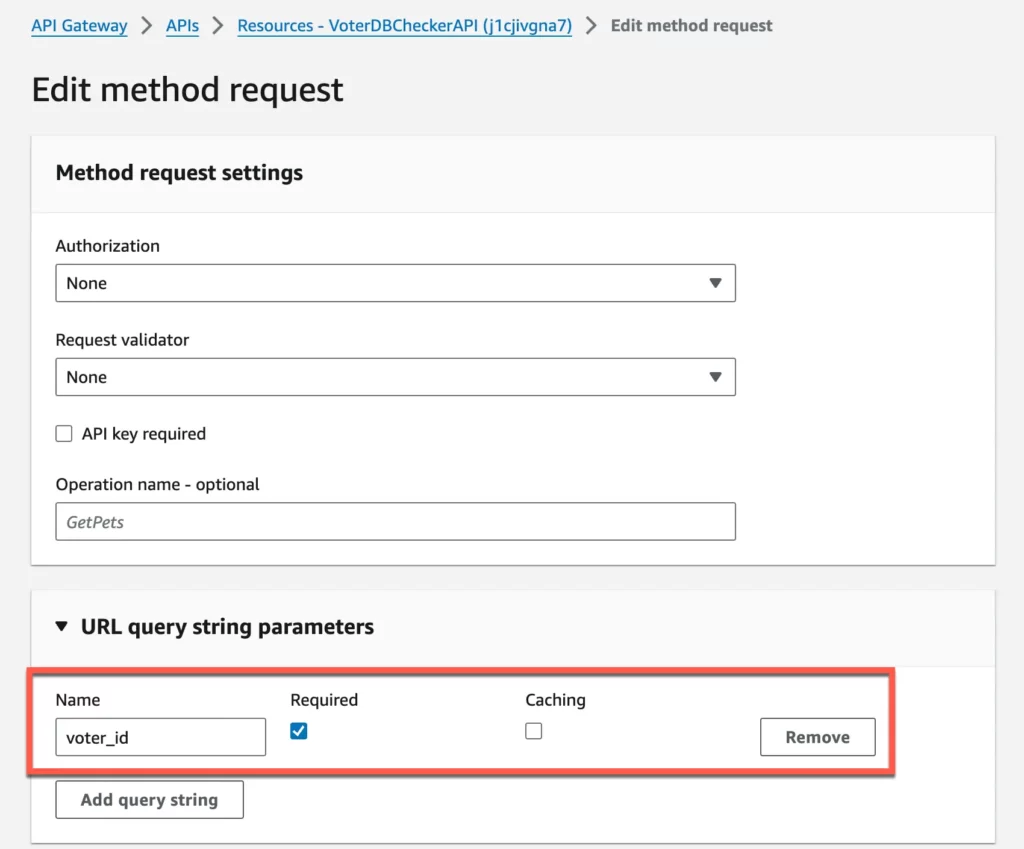This screenshot has height=849, width=1024.
Task: Enable the API key required checkbox
Action: [x=64, y=434]
